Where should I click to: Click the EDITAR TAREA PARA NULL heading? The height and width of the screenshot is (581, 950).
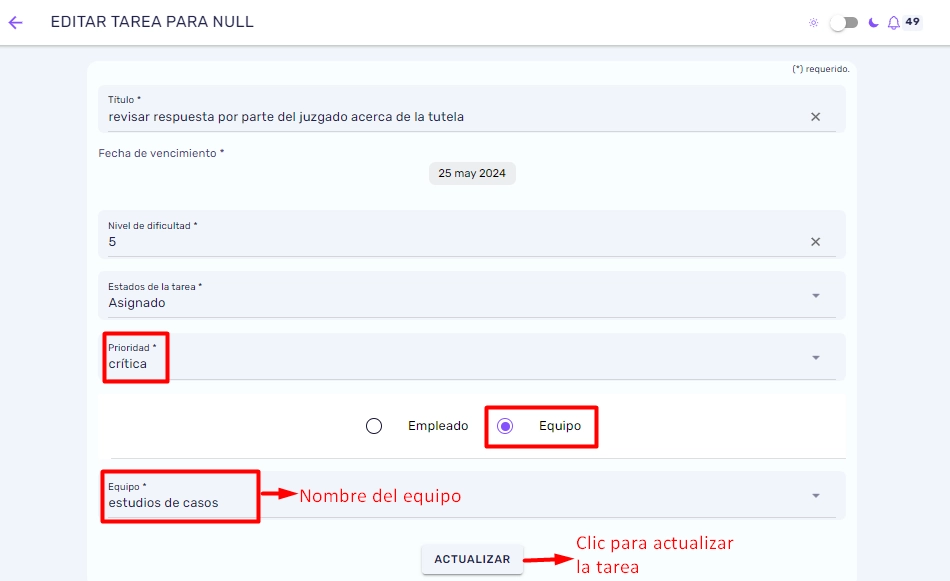152,22
